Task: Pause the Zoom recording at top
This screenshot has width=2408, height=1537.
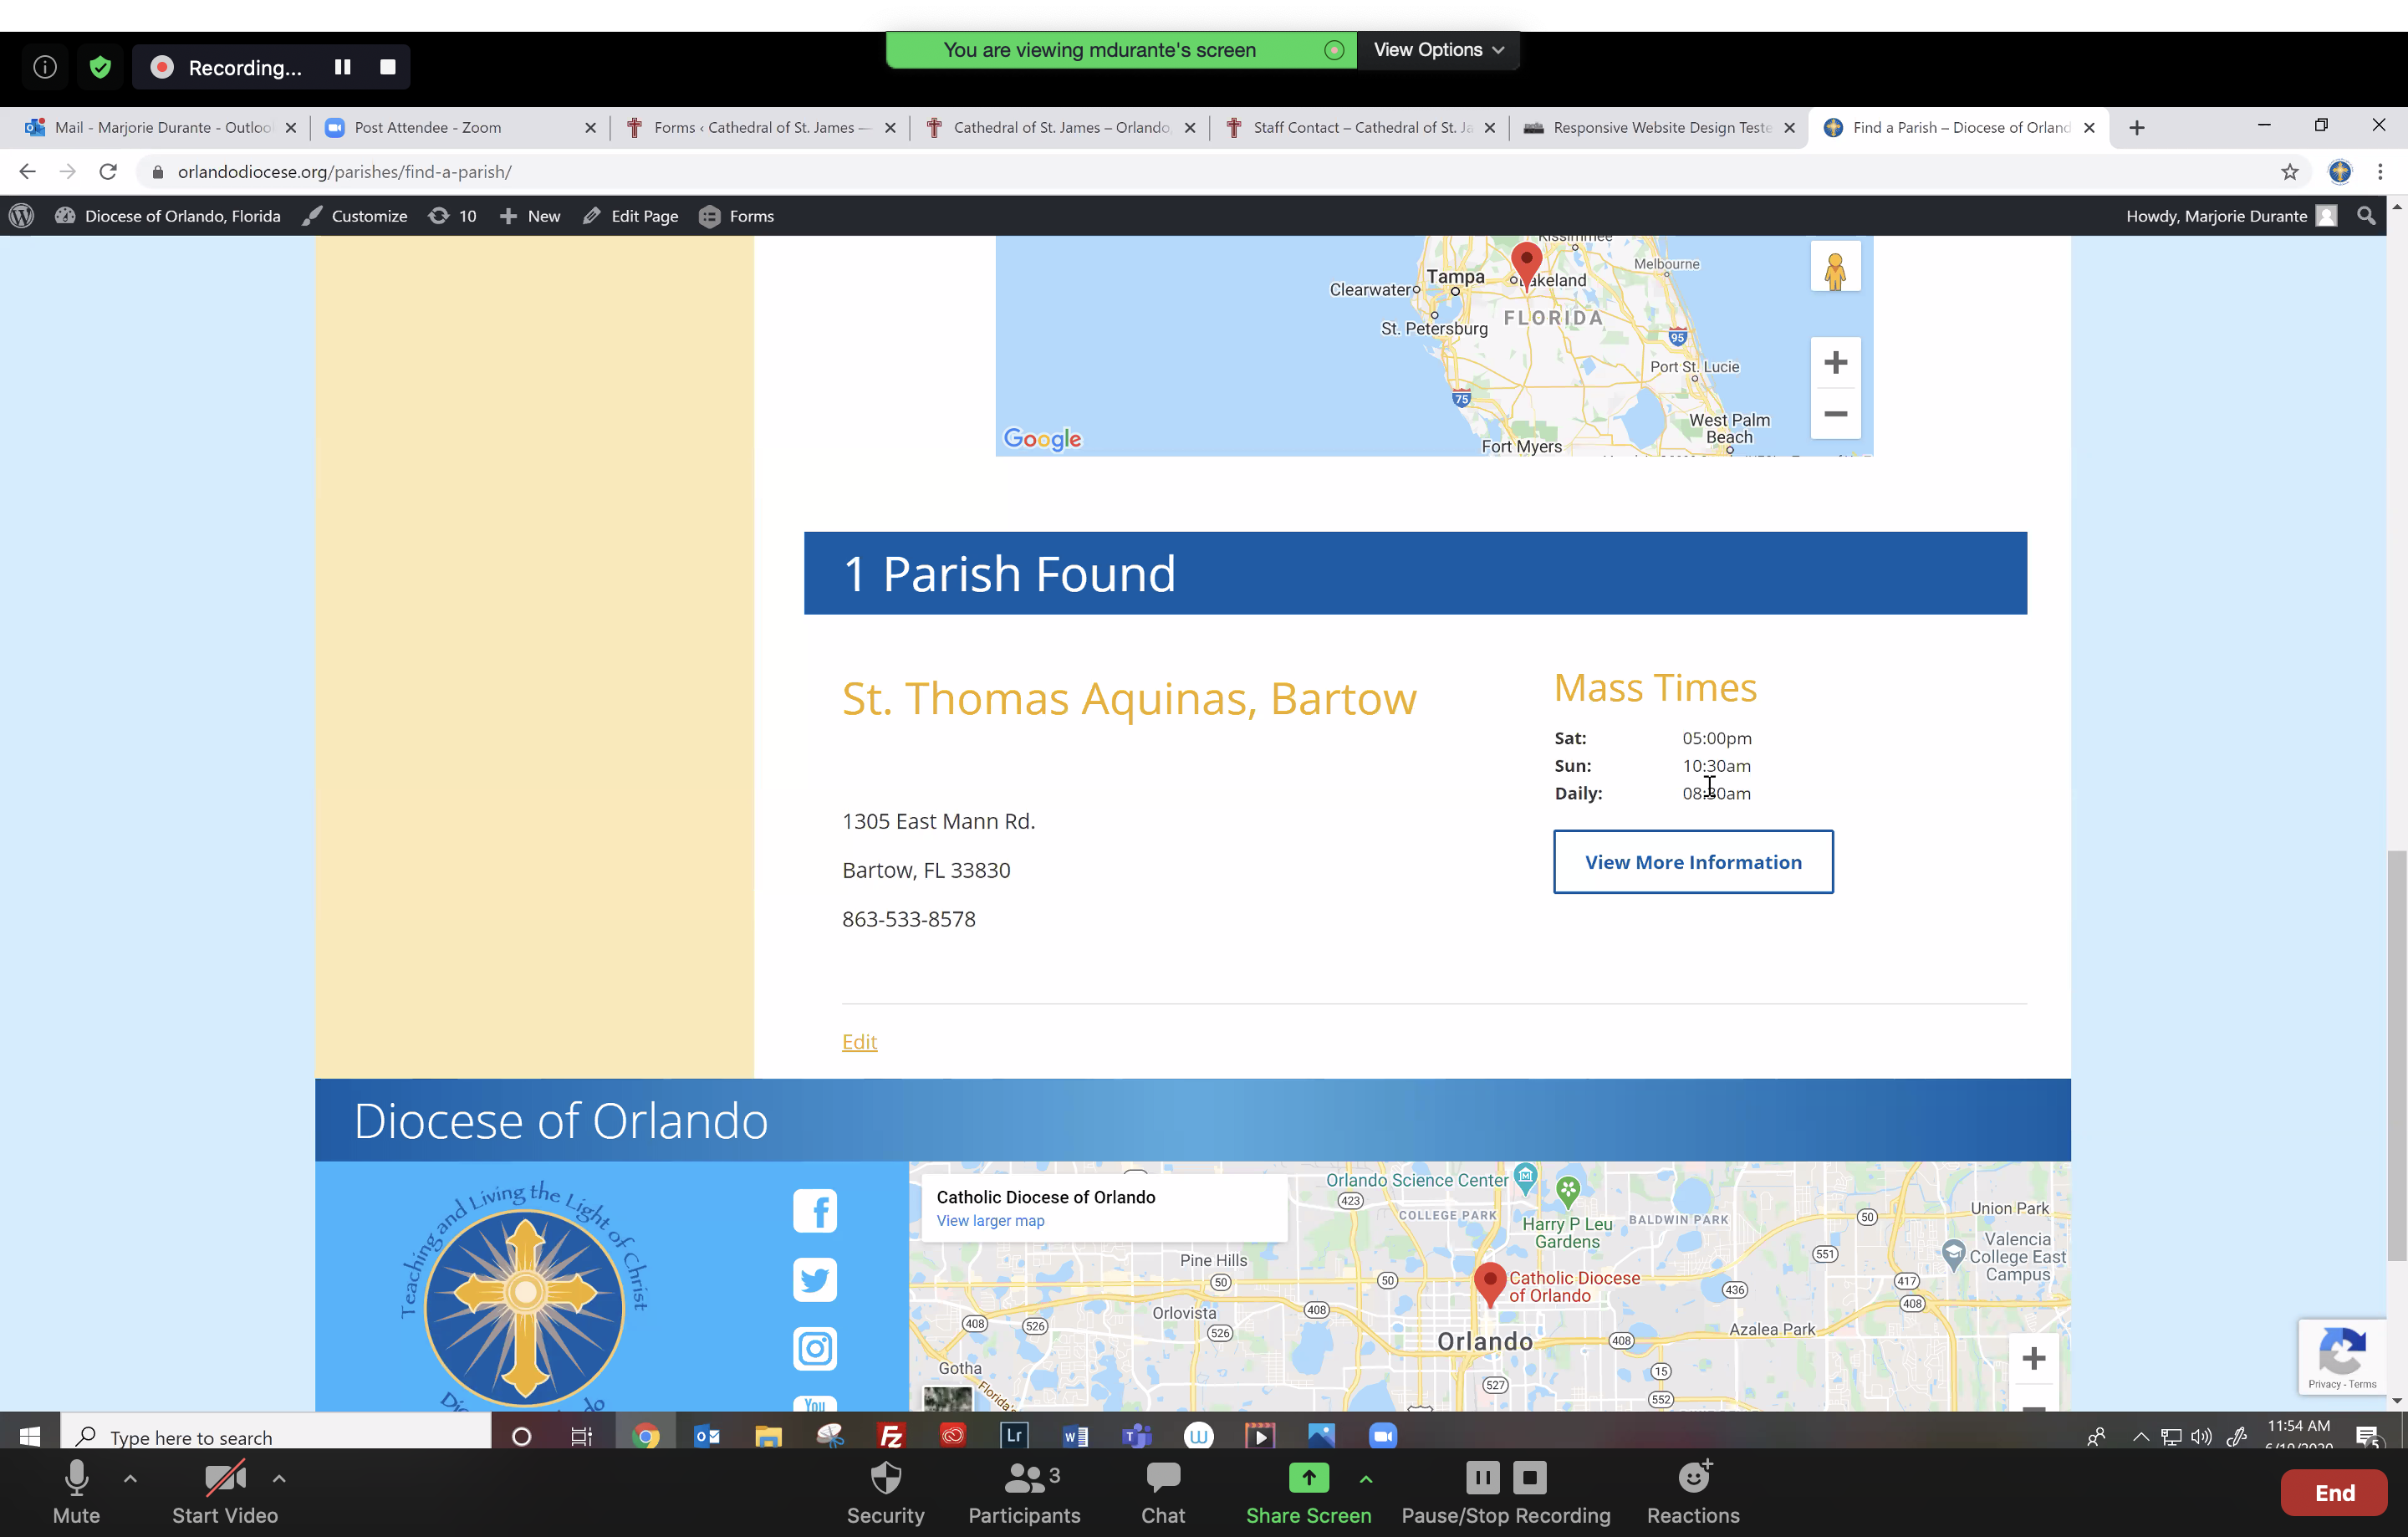Action: tap(342, 67)
